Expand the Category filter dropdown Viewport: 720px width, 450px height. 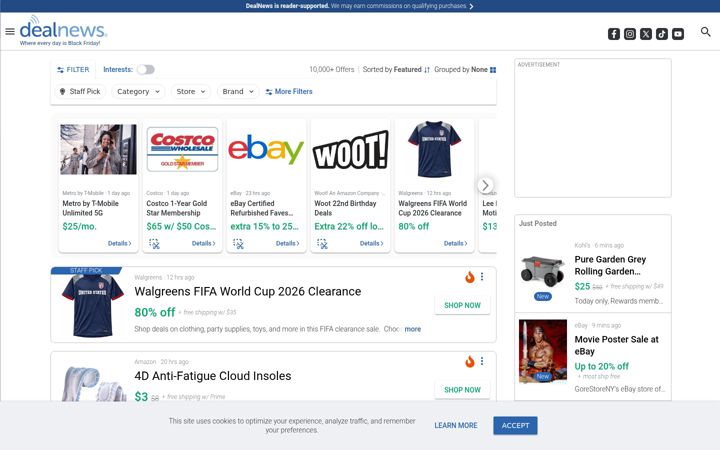click(x=138, y=91)
